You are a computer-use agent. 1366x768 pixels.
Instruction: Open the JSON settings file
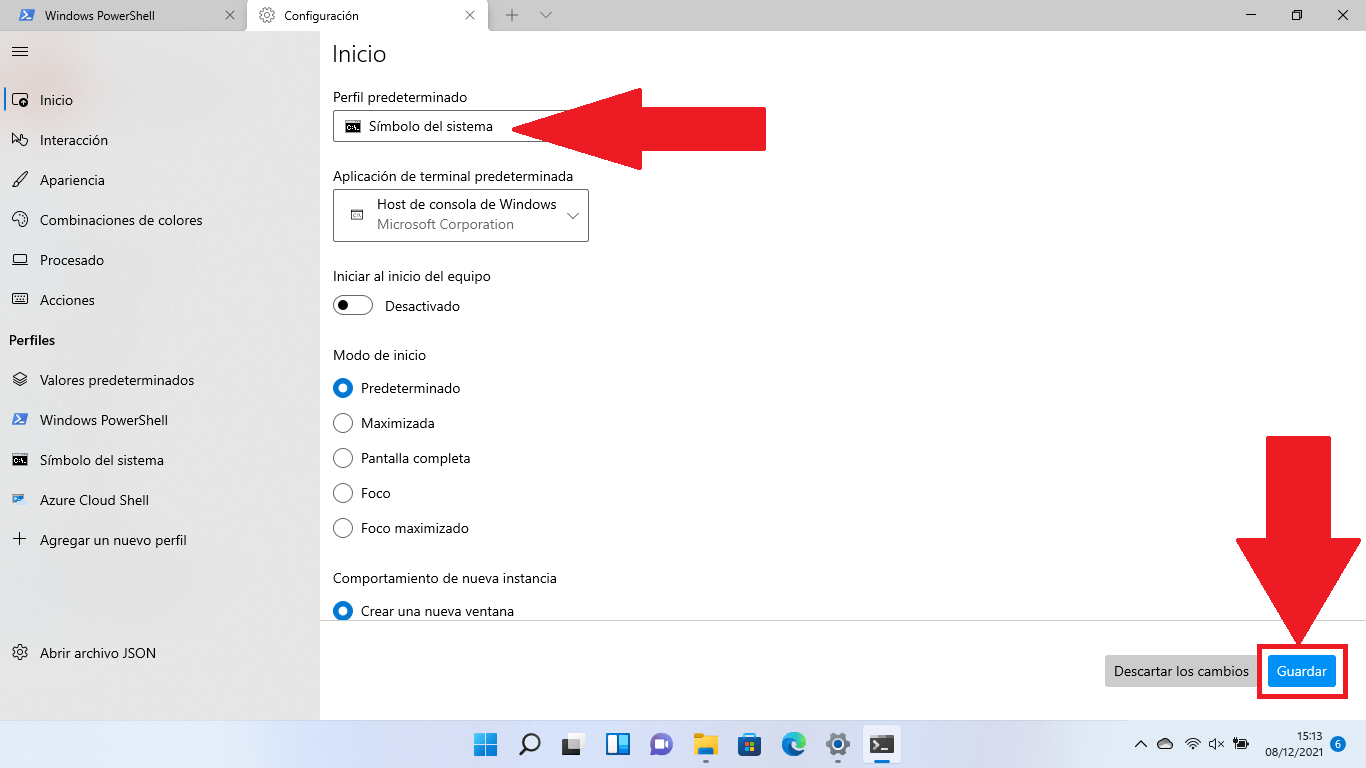(160, 653)
